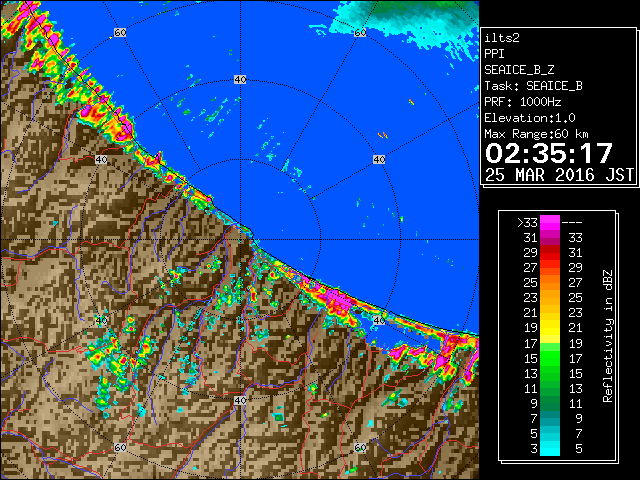This screenshot has height=480, width=640.
Task: Select the 'SEAICE_B_Z' product name
Action: click(x=519, y=70)
